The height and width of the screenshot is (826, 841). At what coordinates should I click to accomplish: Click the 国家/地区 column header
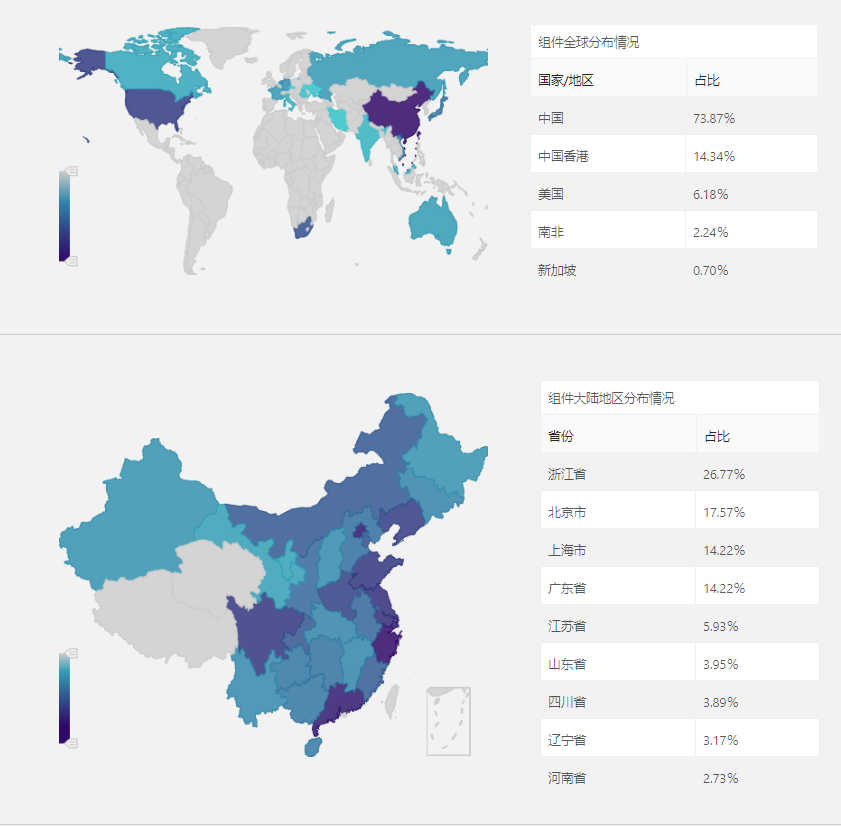point(566,80)
